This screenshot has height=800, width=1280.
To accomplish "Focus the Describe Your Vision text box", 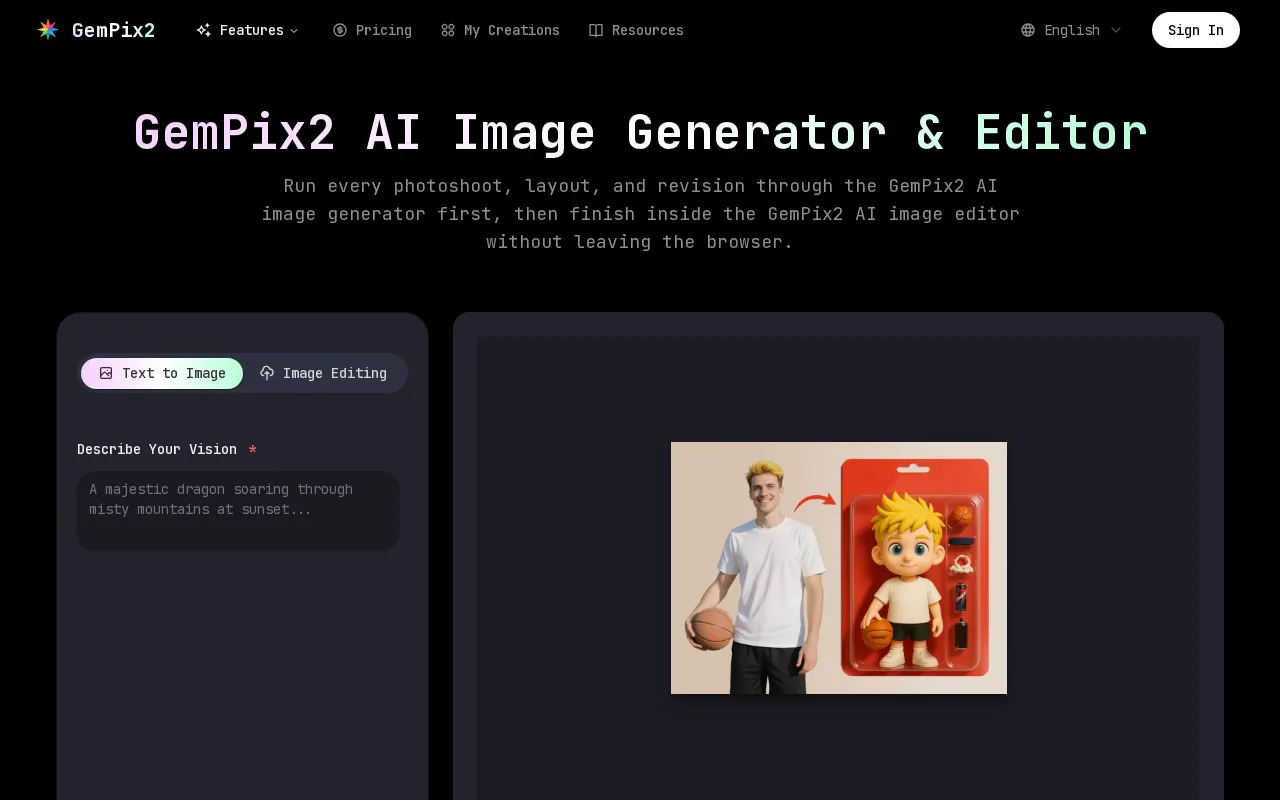I will coord(238,510).
